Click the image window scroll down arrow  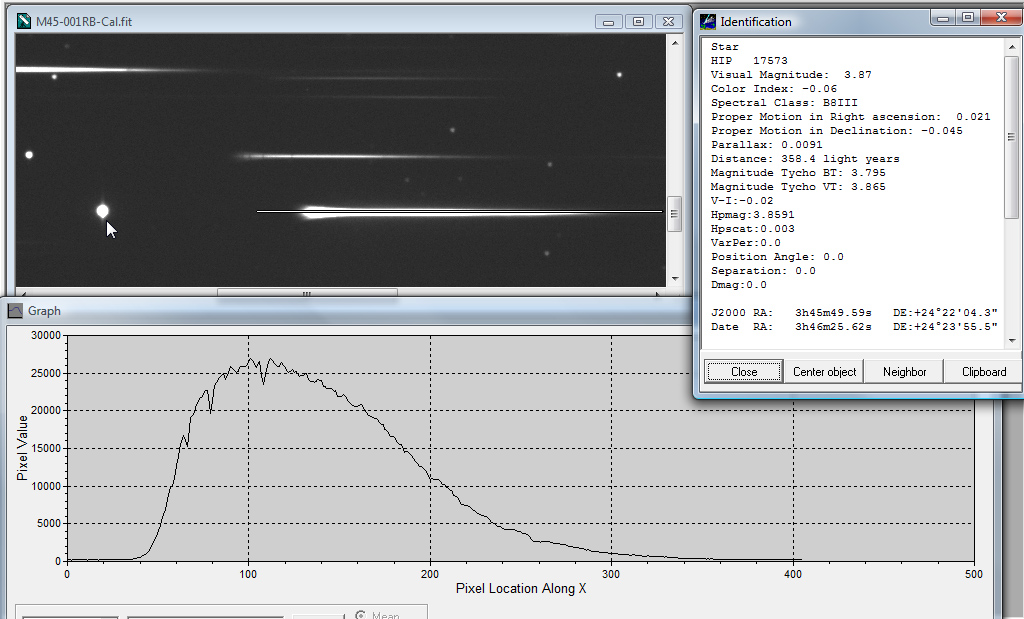674,279
